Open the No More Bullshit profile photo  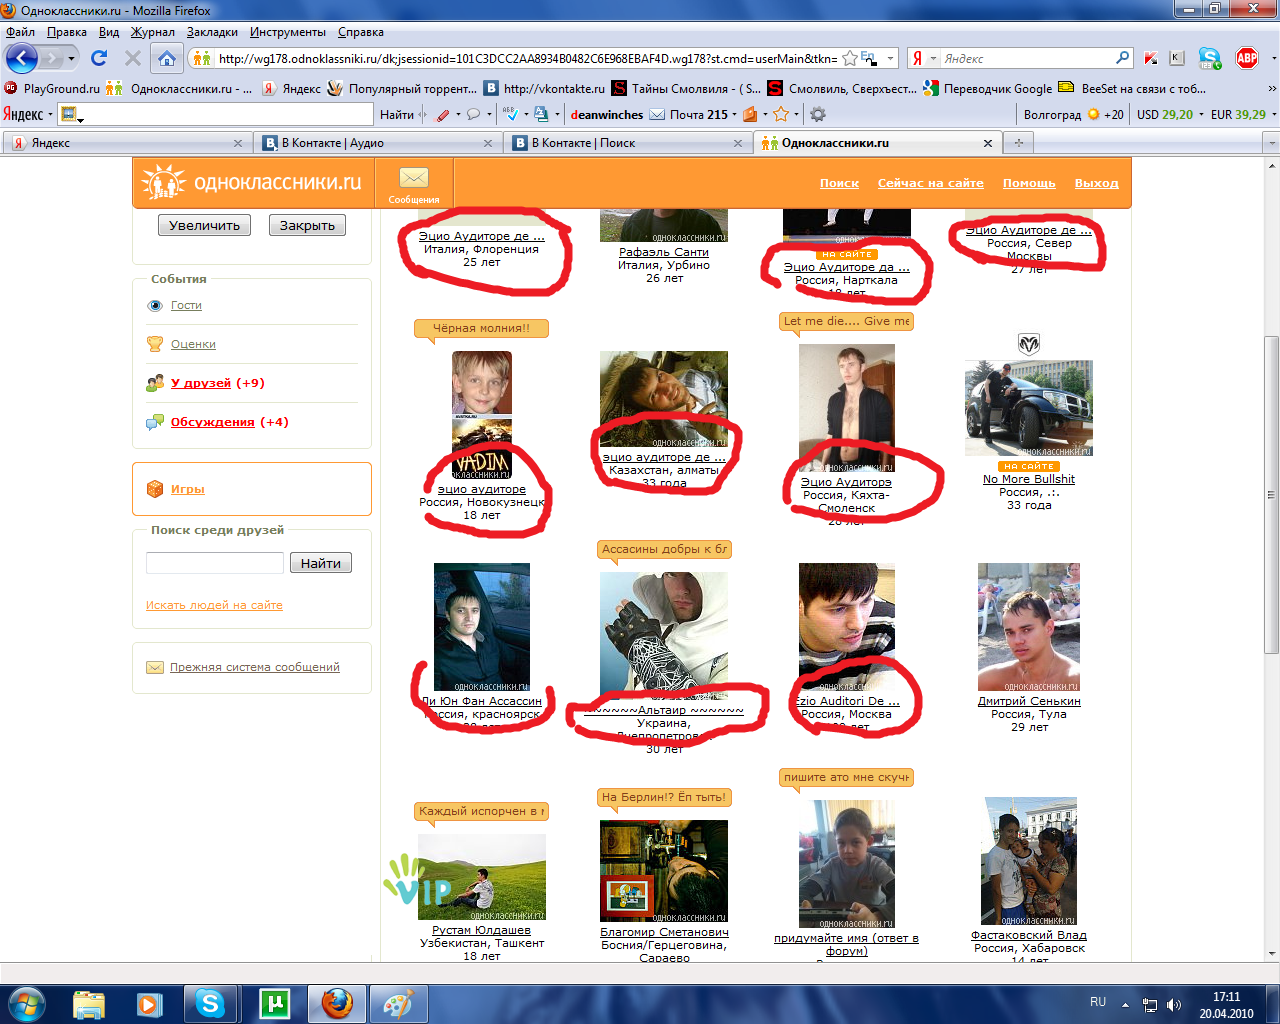click(x=1029, y=408)
